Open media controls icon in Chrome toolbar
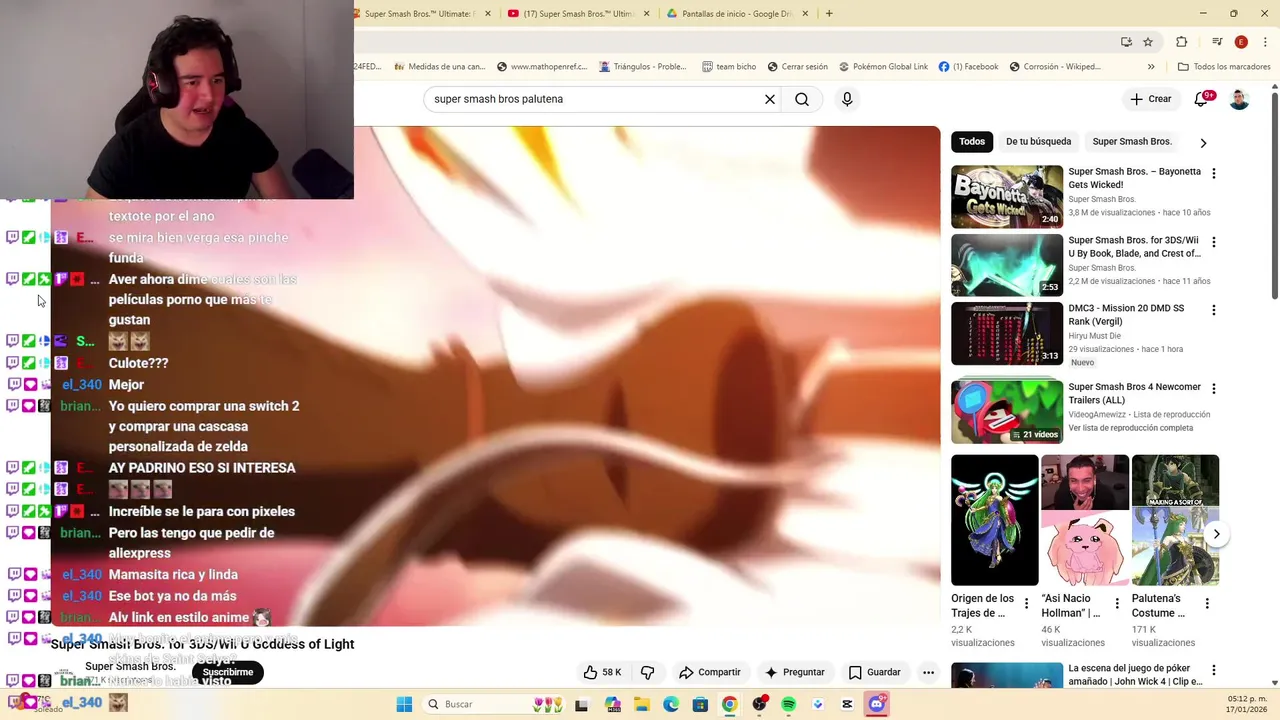This screenshot has height=720, width=1280. pos(1217,42)
